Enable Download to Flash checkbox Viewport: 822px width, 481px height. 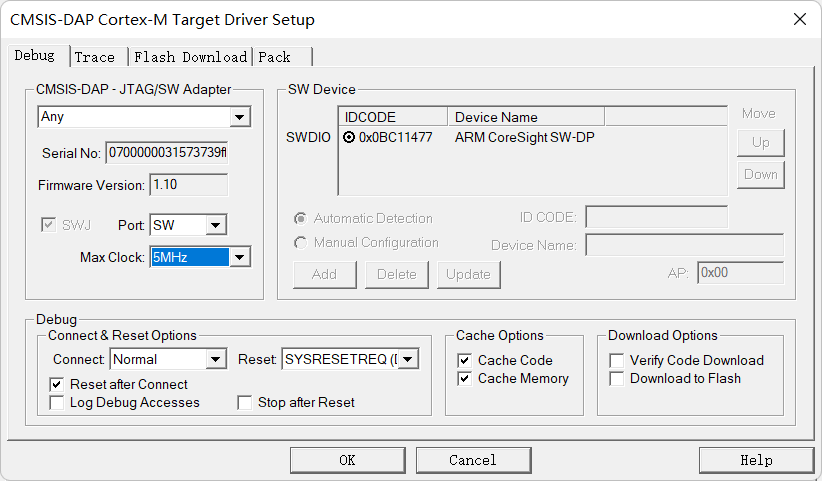[x=616, y=378]
